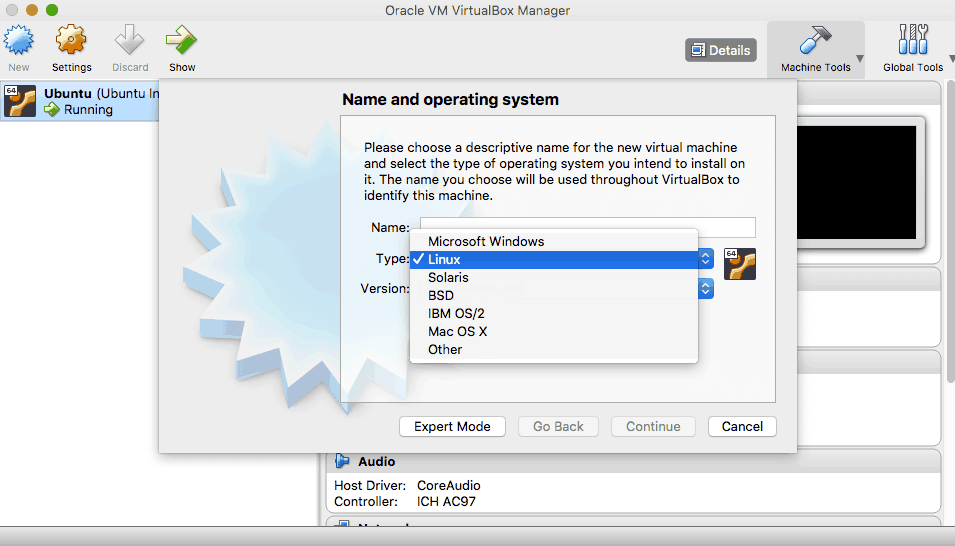This screenshot has width=955, height=546.
Task: Click the Host Driver label
Action: coord(370,486)
